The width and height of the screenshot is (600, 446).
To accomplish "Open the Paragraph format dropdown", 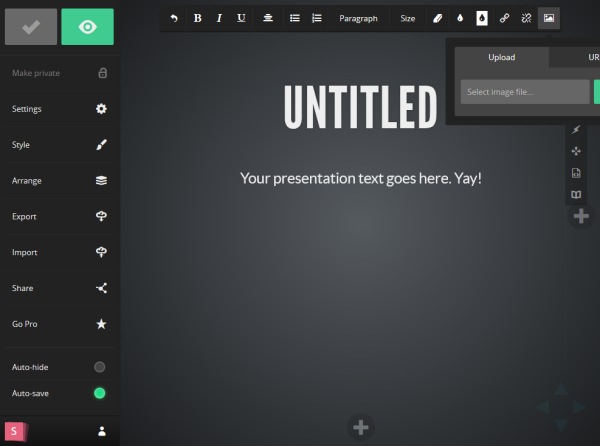I will click(358, 18).
